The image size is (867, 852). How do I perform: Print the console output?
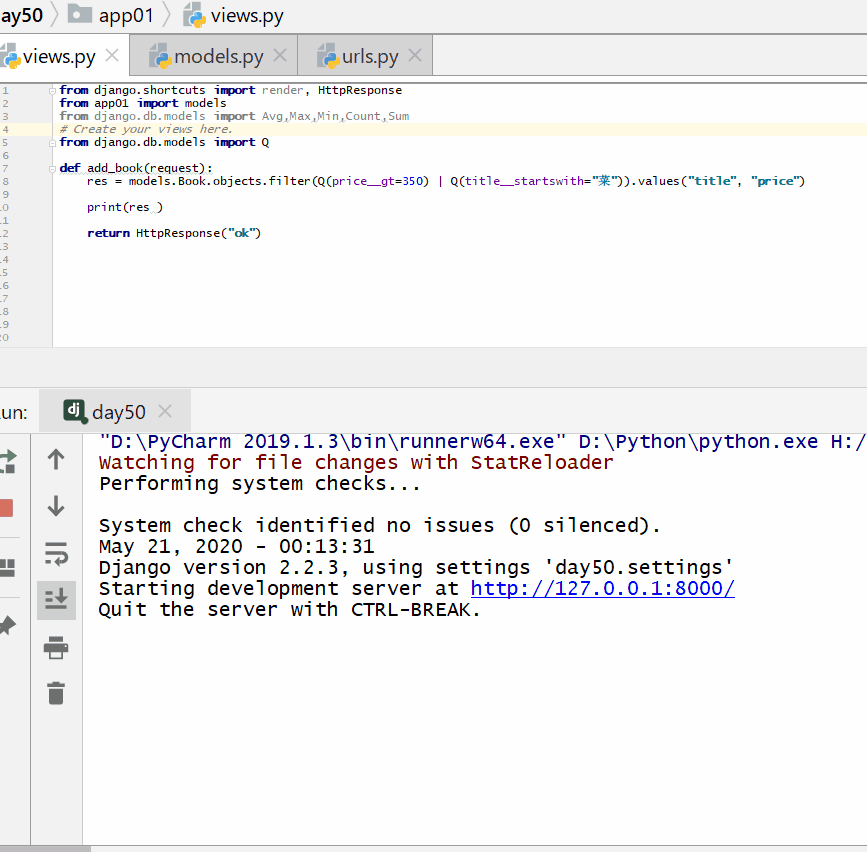point(56,647)
